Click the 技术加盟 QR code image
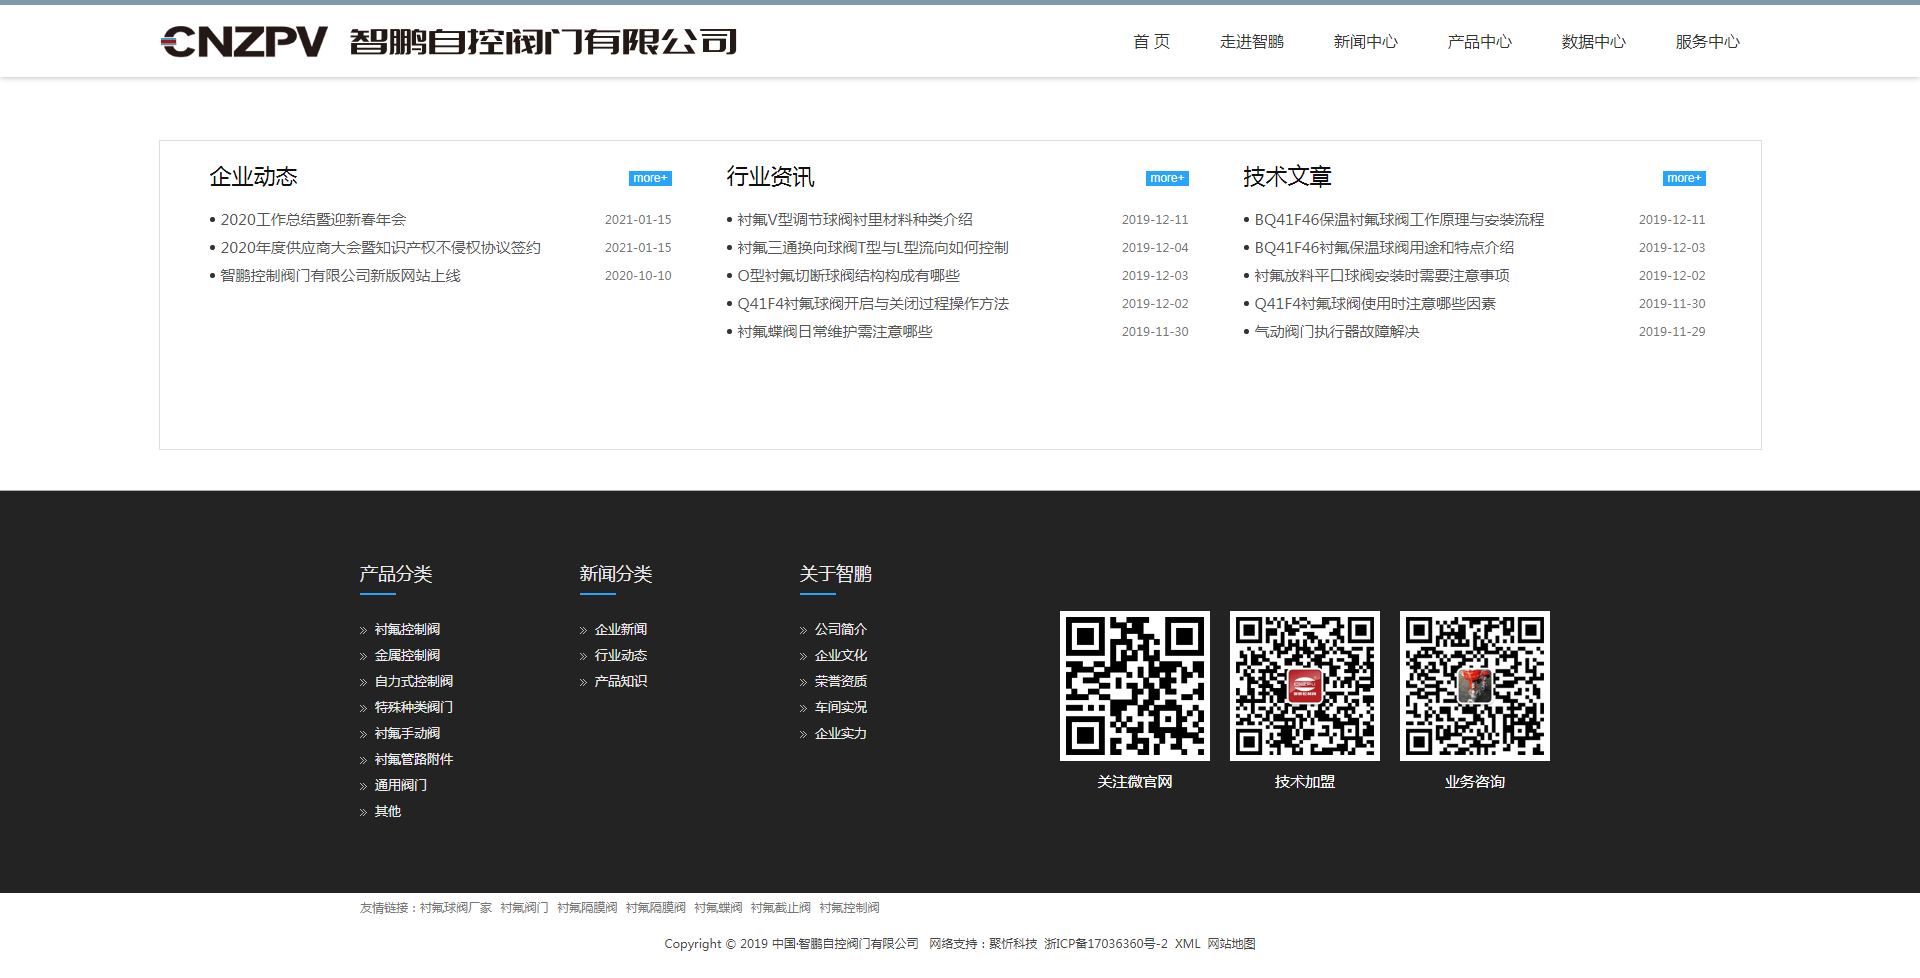The image size is (1920, 978). coord(1304,686)
